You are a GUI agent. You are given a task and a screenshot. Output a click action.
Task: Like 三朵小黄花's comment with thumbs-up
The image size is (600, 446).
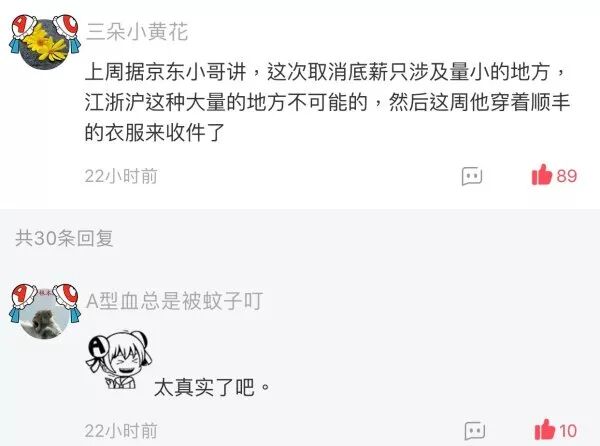[542, 175]
